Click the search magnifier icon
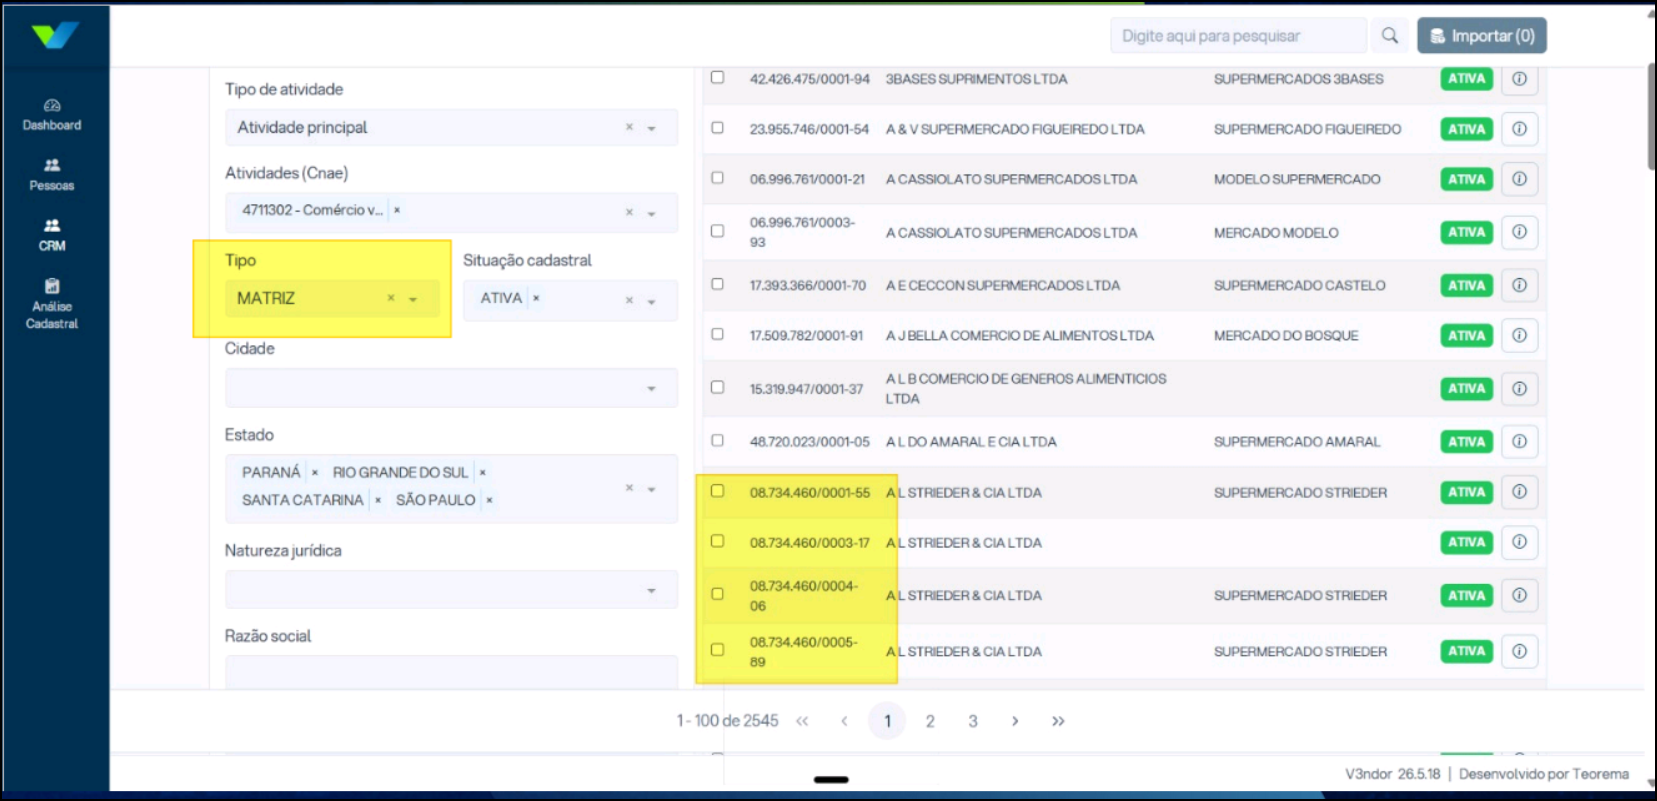1657x801 pixels. tap(1390, 36)
